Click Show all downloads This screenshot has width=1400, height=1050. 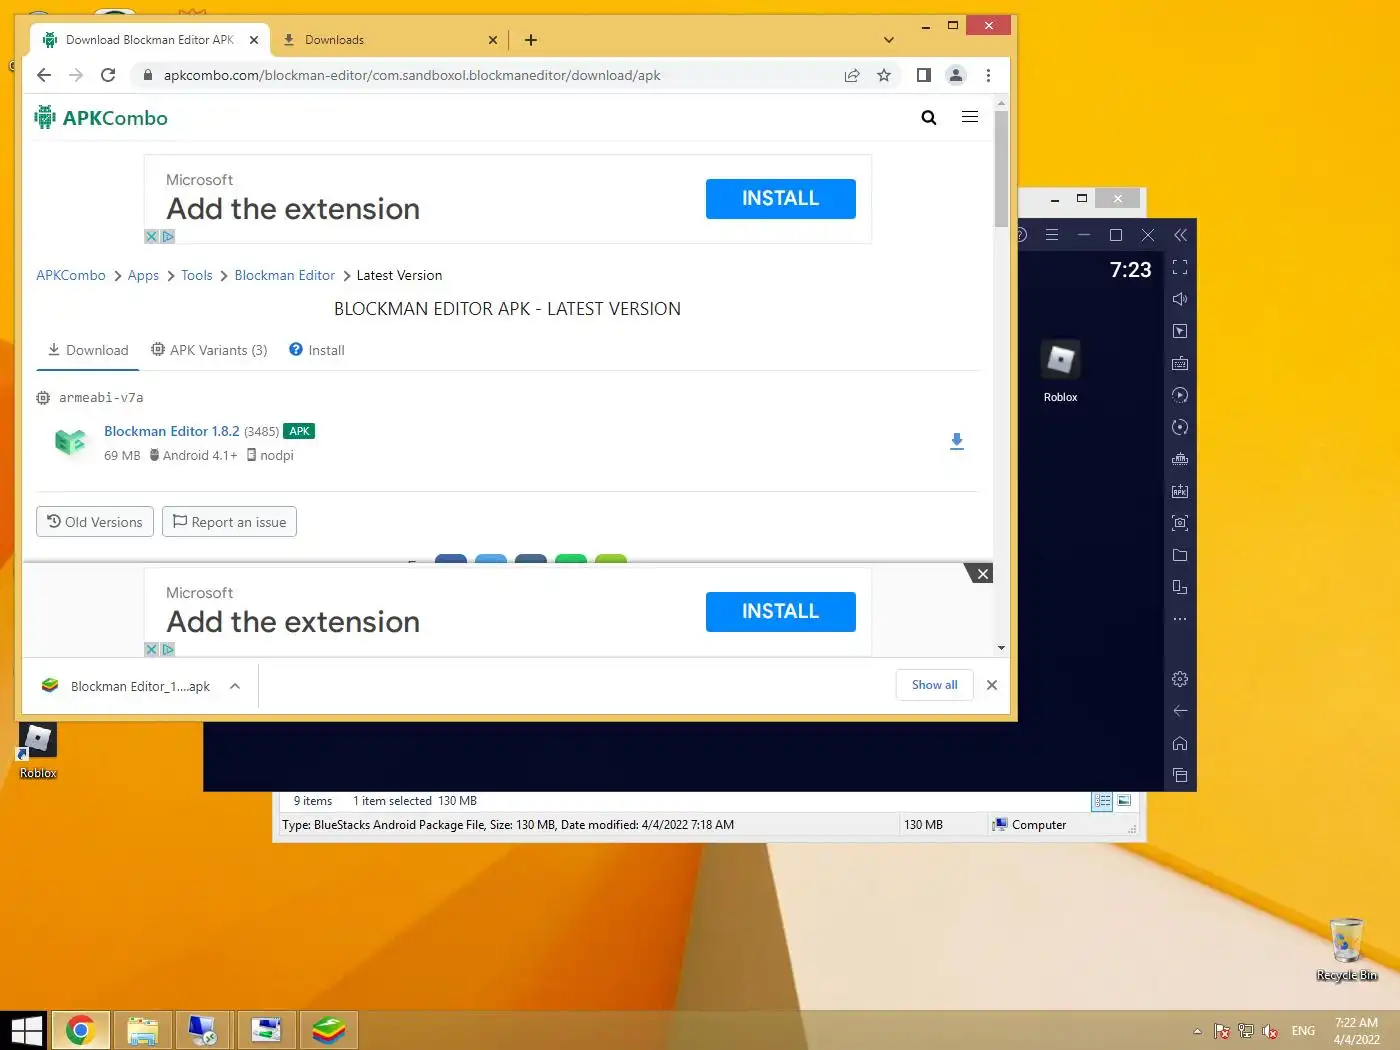pos(934,685)
